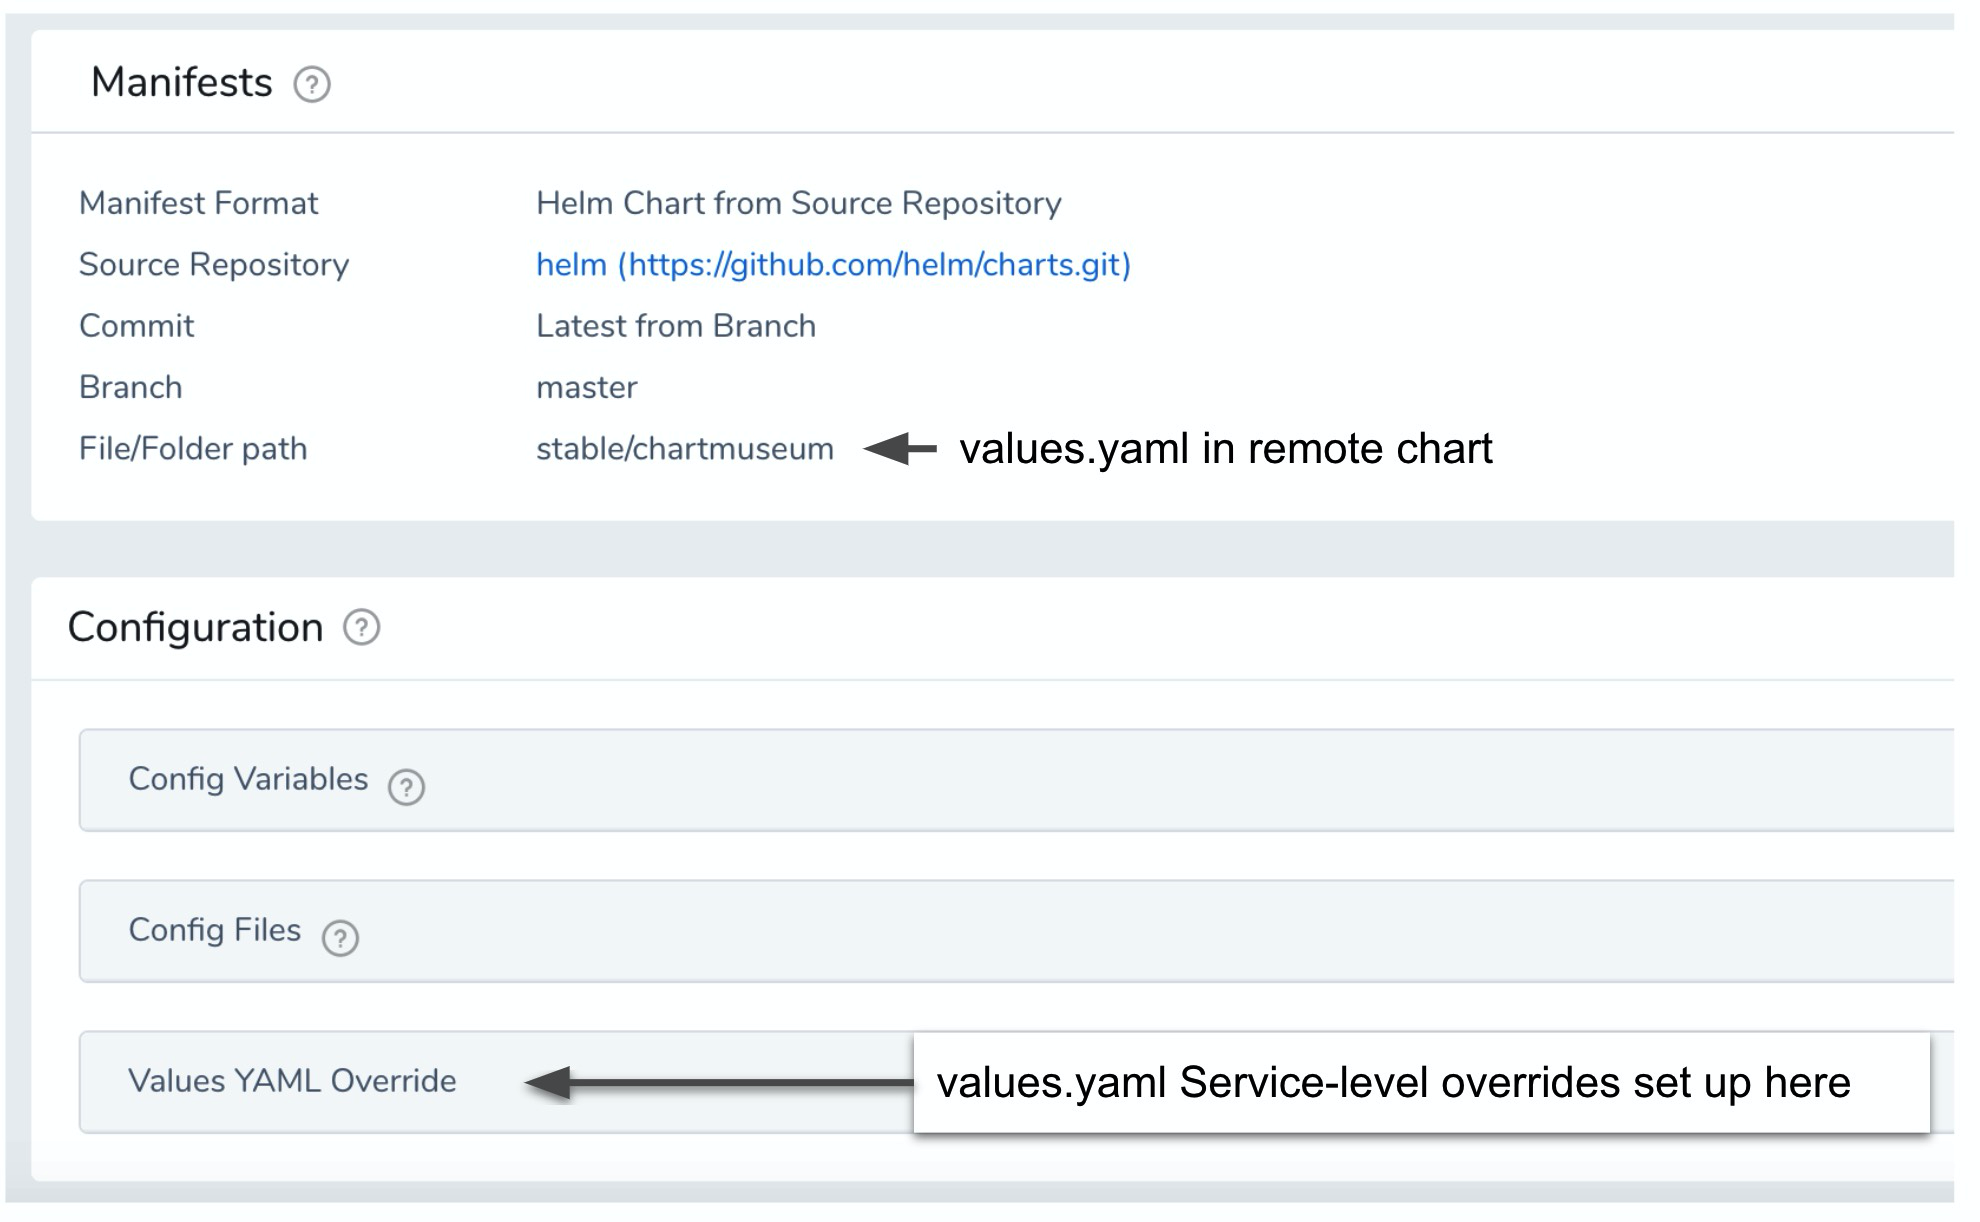Click the Manifests section heading
Screen dimensions: 1980x1222
click(x=182, y=82)
